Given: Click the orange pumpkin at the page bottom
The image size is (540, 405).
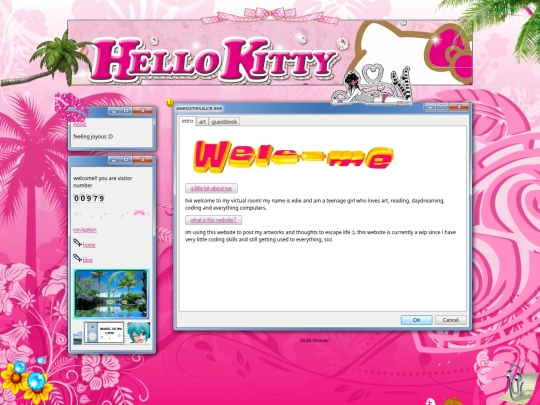Looking at the screenshot, I should (x=453, y=401).
